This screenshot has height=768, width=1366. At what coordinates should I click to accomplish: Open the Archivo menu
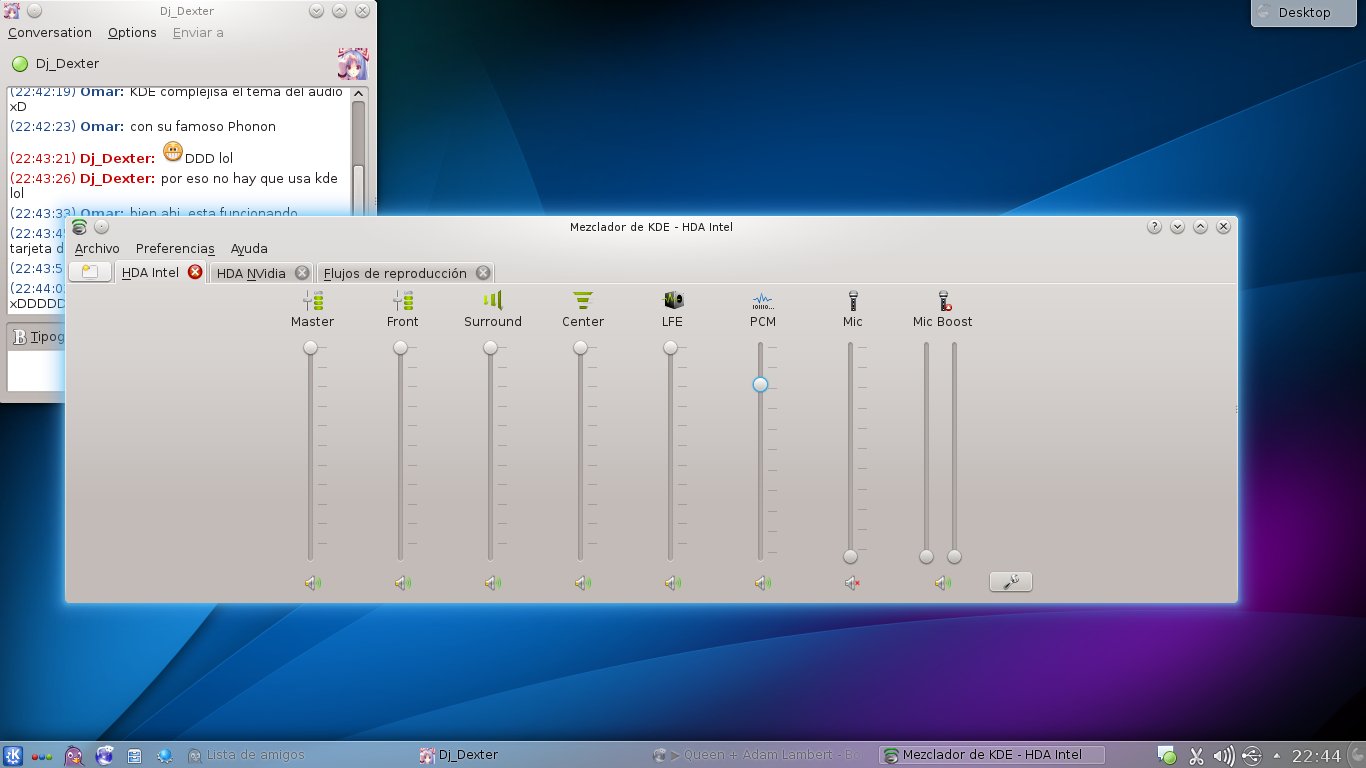[97, 248]
